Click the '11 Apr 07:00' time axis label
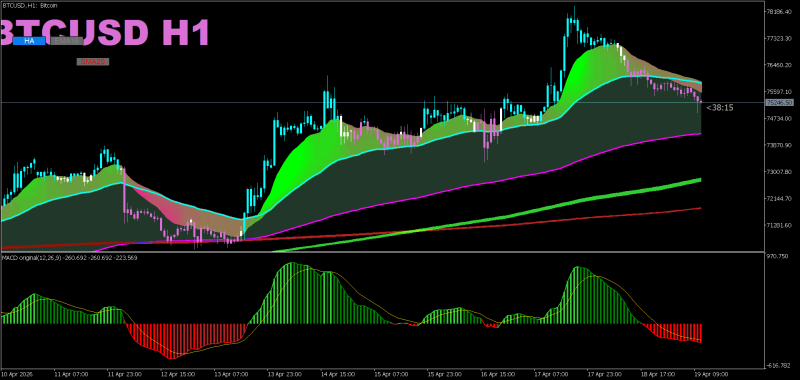This screenshot has width=800, height=380. [x=70, y=374]
